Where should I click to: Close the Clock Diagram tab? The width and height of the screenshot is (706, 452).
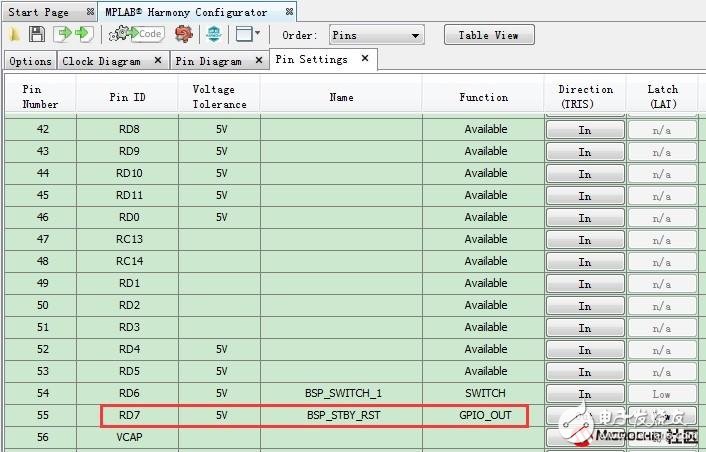pos(157,61)
